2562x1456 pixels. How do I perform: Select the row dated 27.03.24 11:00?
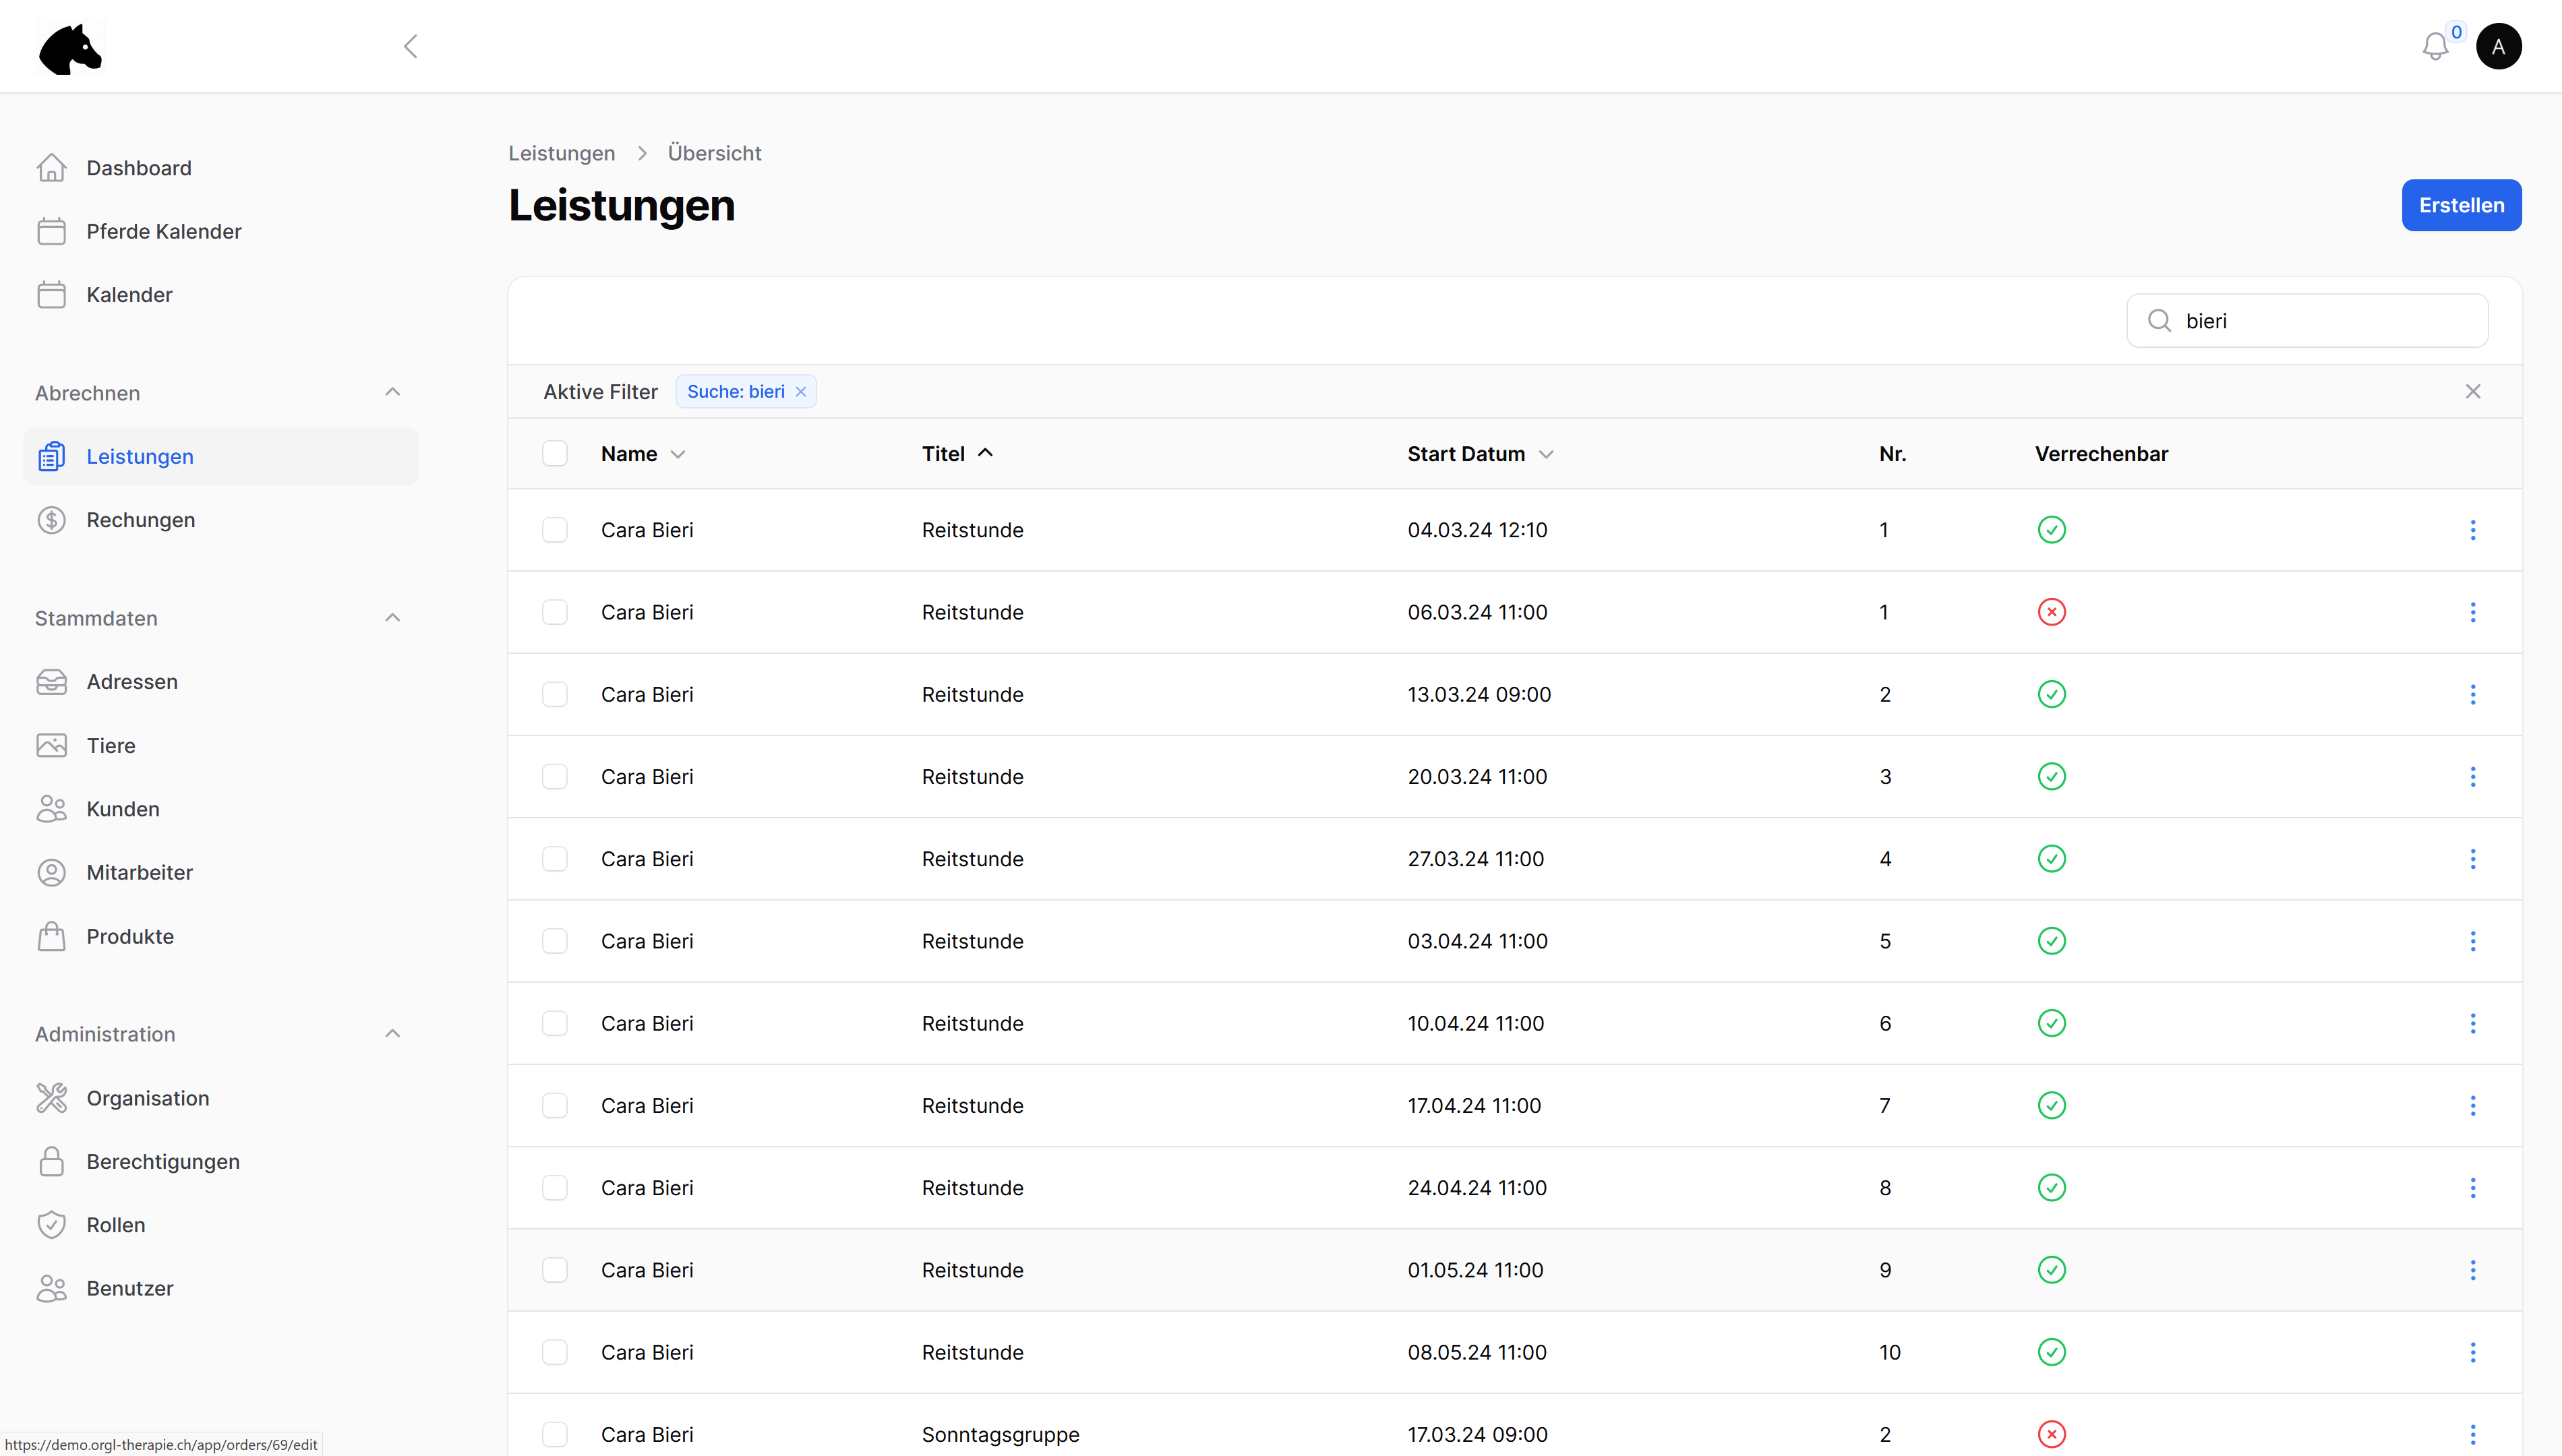(x=554, y=859)
